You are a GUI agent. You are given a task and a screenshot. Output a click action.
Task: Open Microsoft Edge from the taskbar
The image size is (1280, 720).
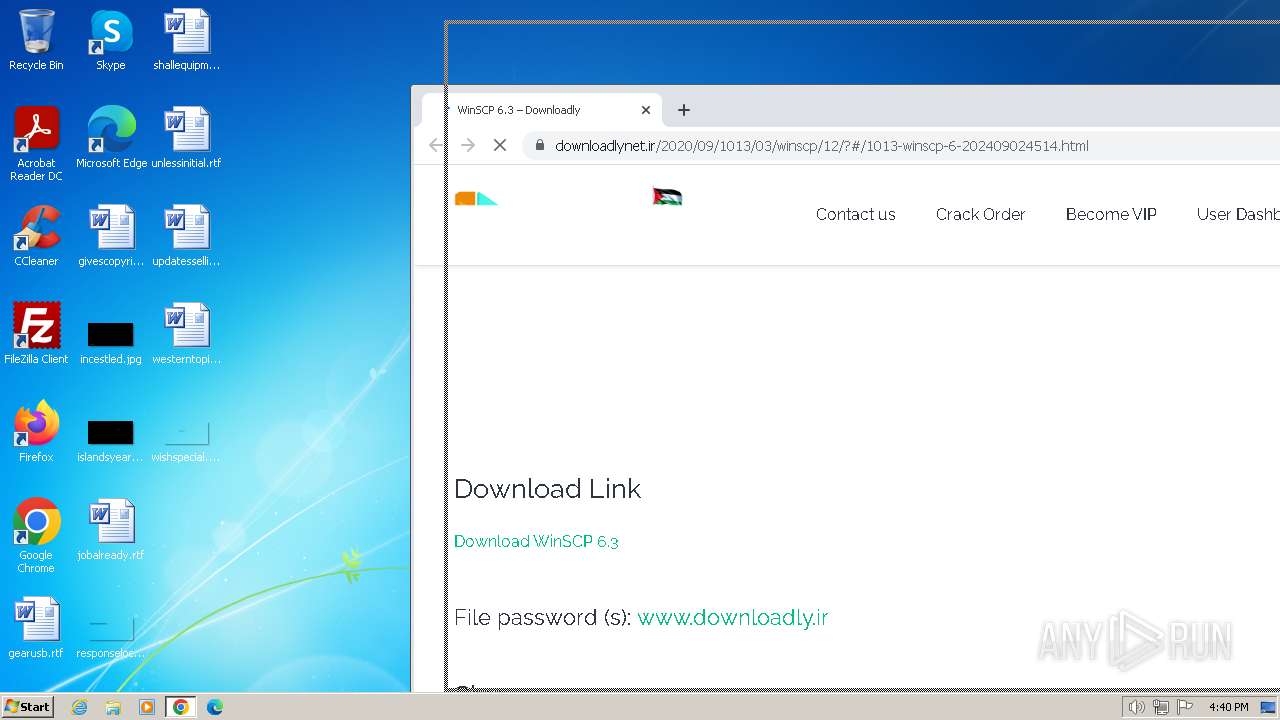(x=214, y=707)
